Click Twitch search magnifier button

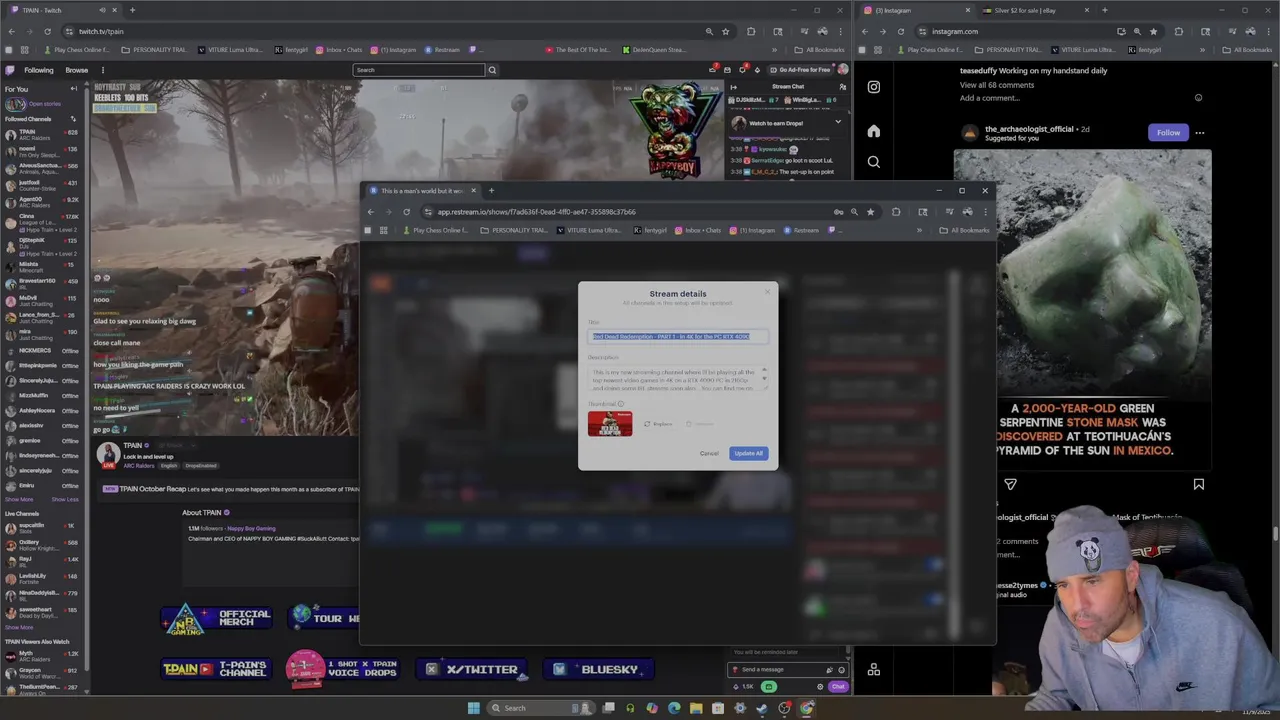coord(492,70)
